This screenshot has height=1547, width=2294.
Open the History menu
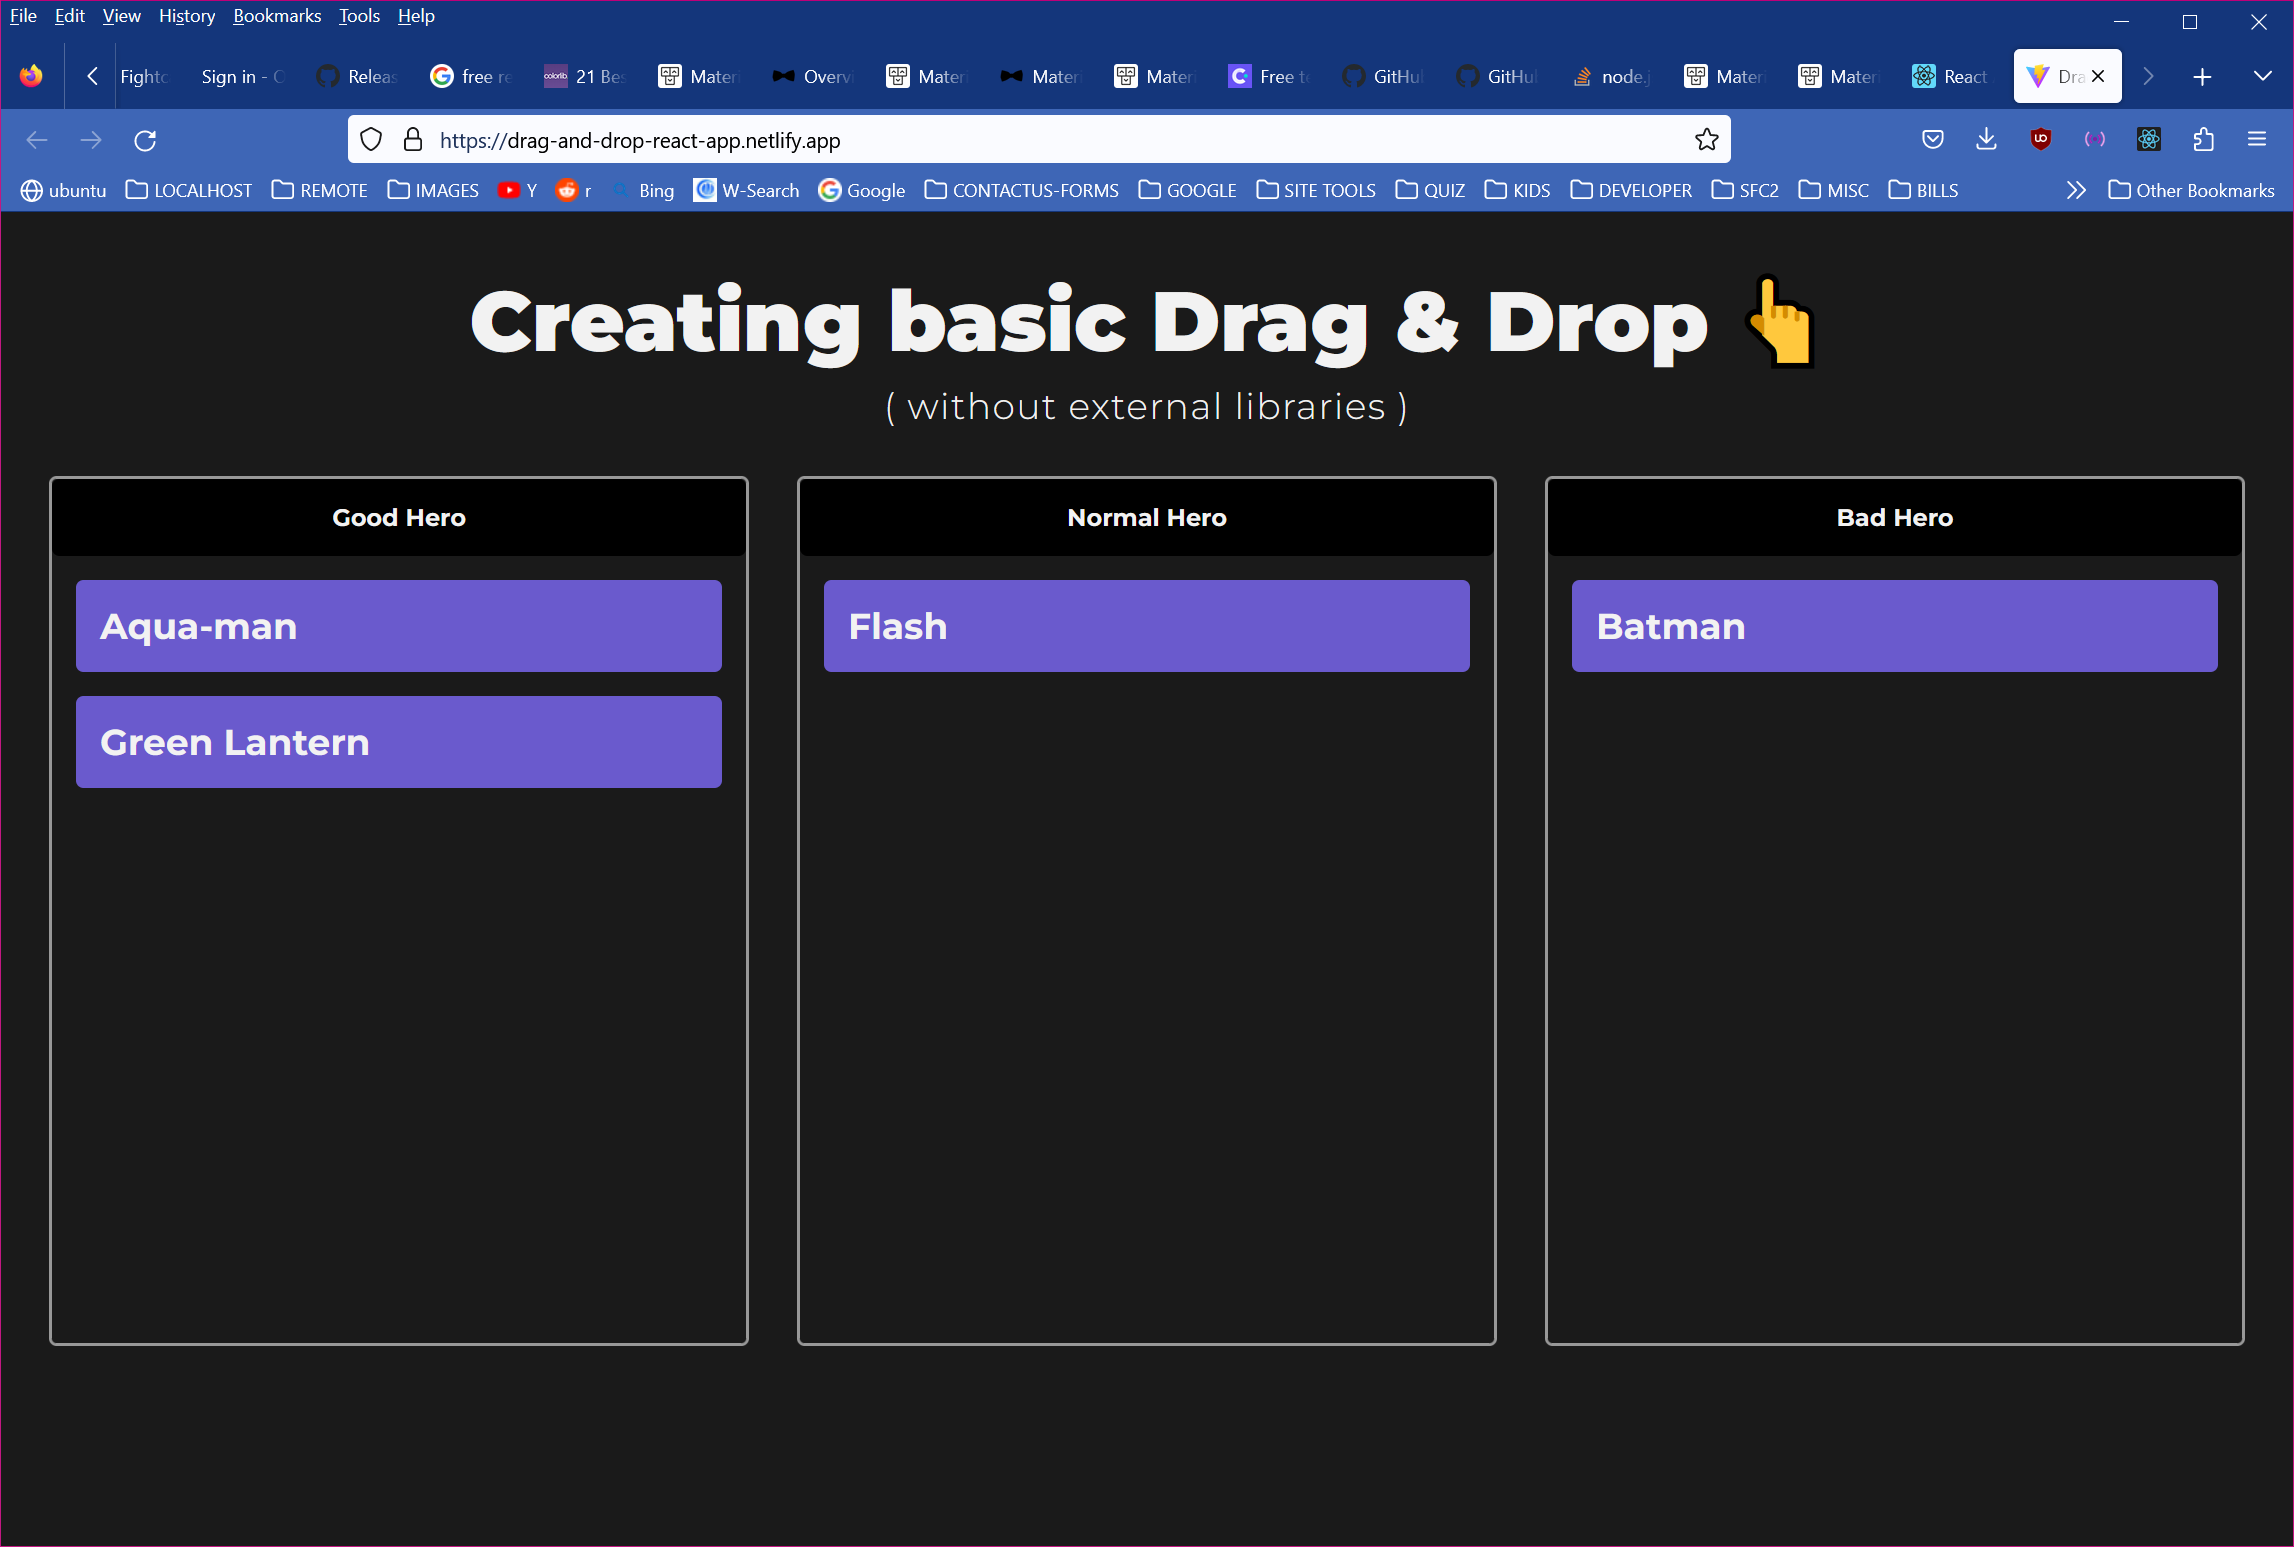click(x=186, y=16)
